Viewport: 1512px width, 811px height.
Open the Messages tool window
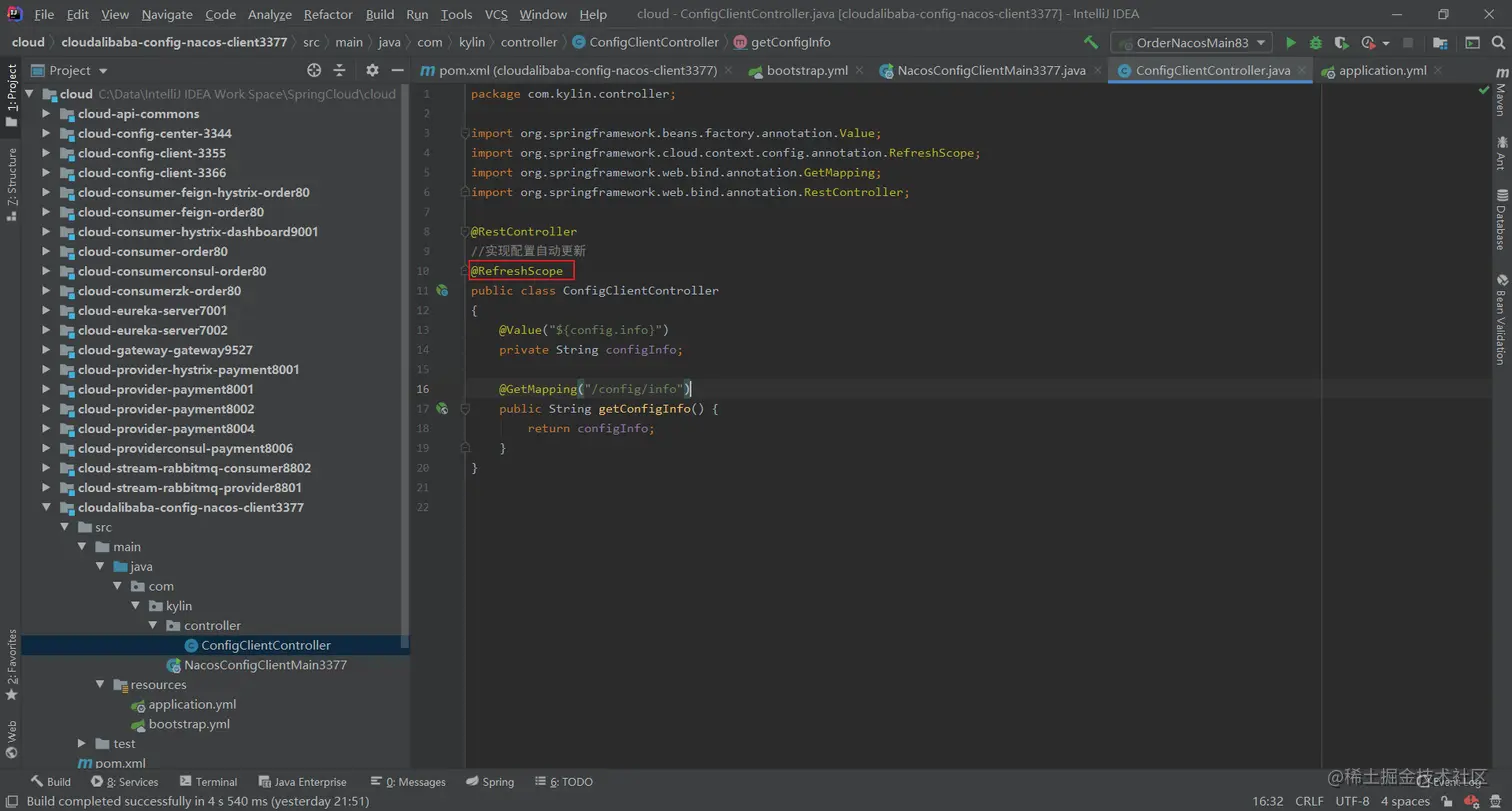coord(408,782)
